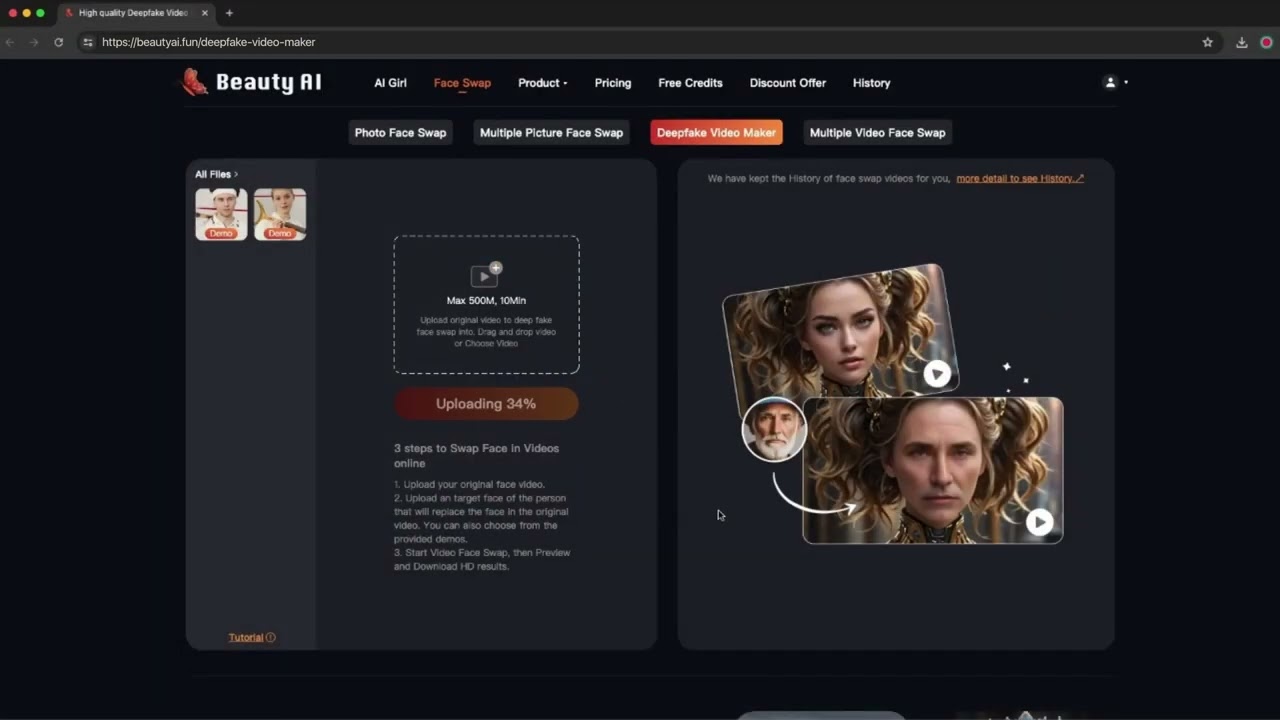Open a new browser tab
Image resolution: width=1280 pixels, height=720 pixels.
(x=229, y=13)
